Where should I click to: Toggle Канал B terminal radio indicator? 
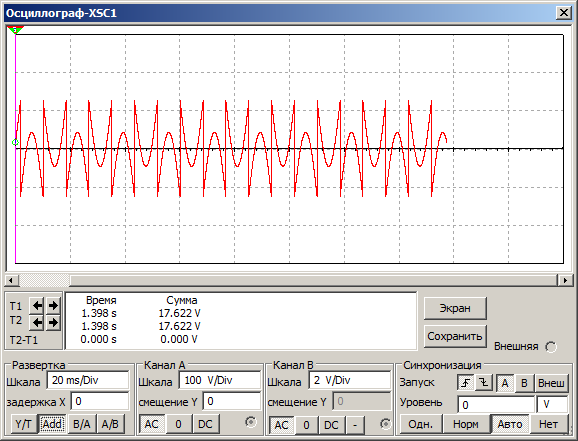pos(386,424)
